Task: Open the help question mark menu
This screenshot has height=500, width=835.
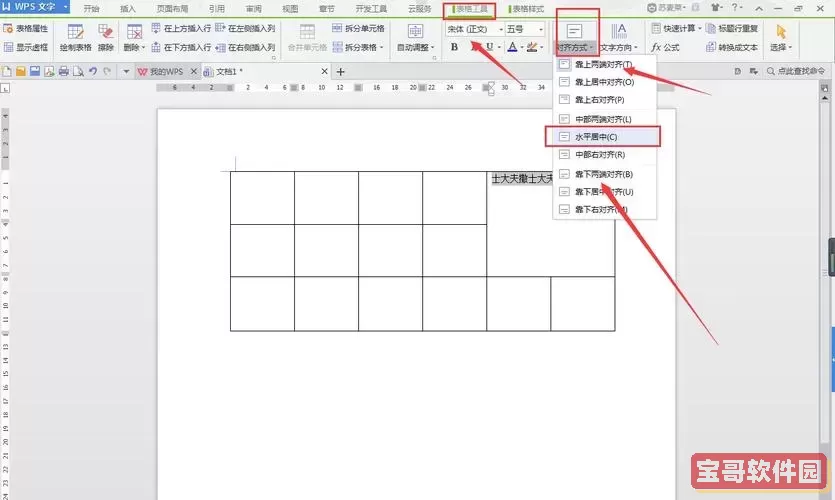Action: click(735, 8)
